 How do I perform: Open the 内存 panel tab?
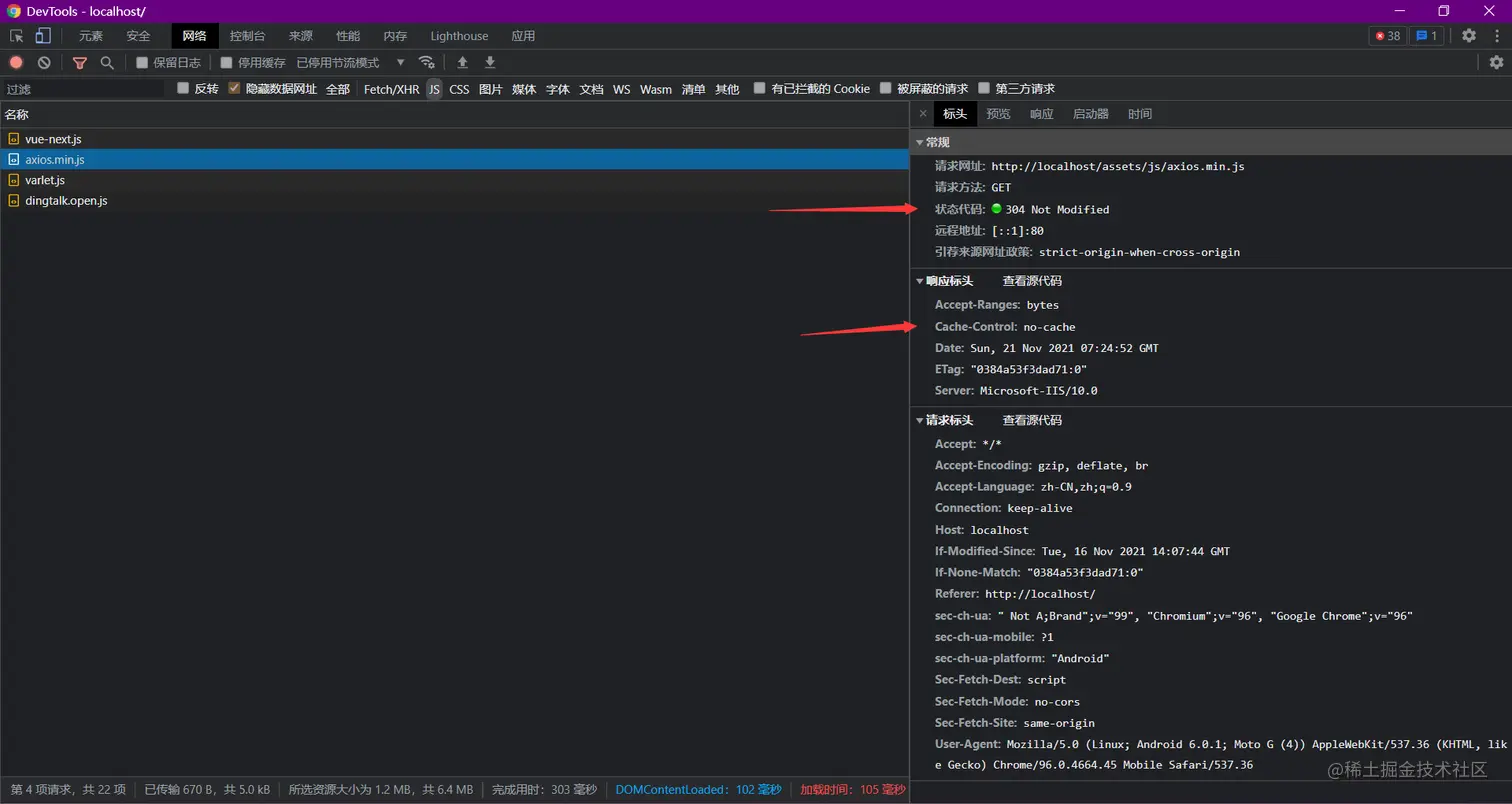click(395, 36)
